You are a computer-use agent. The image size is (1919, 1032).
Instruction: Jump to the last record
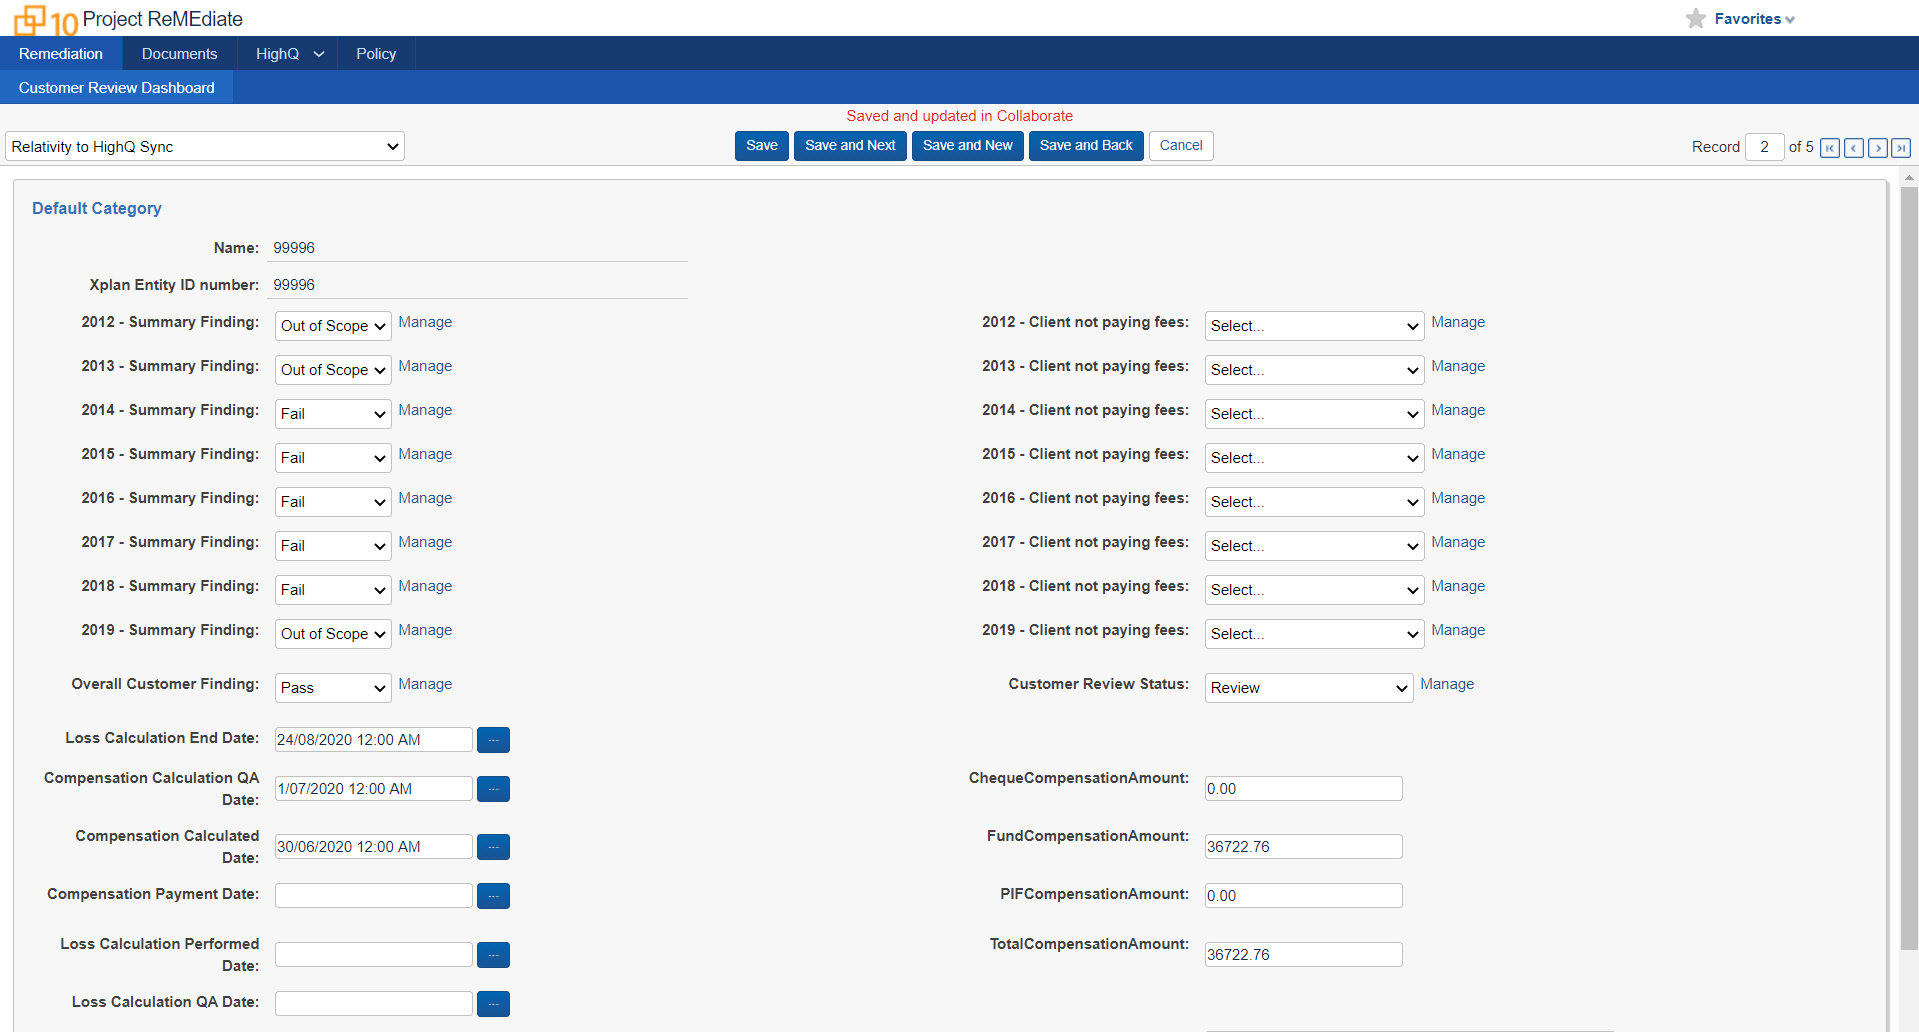pos(1901,147)
